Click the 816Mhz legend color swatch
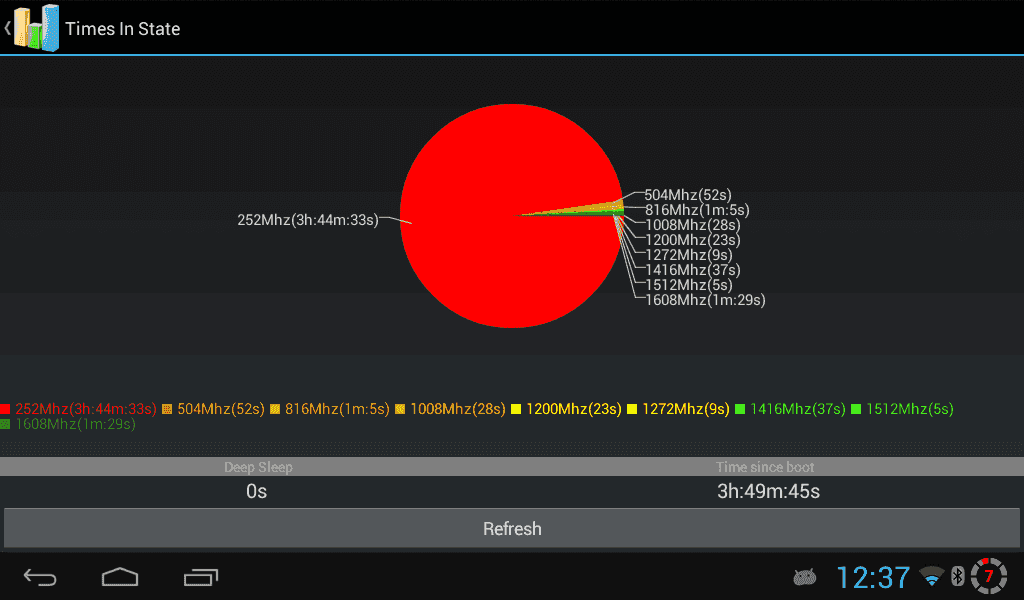Image resolution: width=1024 pixels, height=600 pixels. [x=275, y=409]
